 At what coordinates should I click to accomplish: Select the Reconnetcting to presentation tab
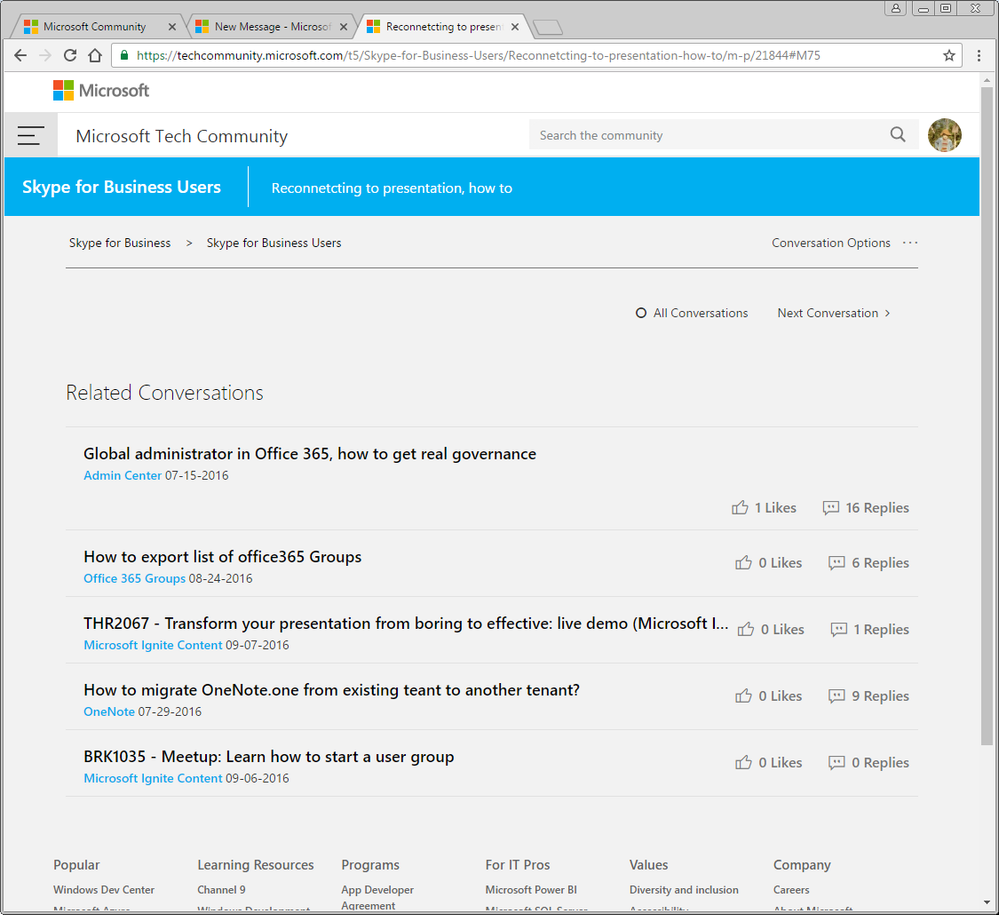(x=443, y=27)
